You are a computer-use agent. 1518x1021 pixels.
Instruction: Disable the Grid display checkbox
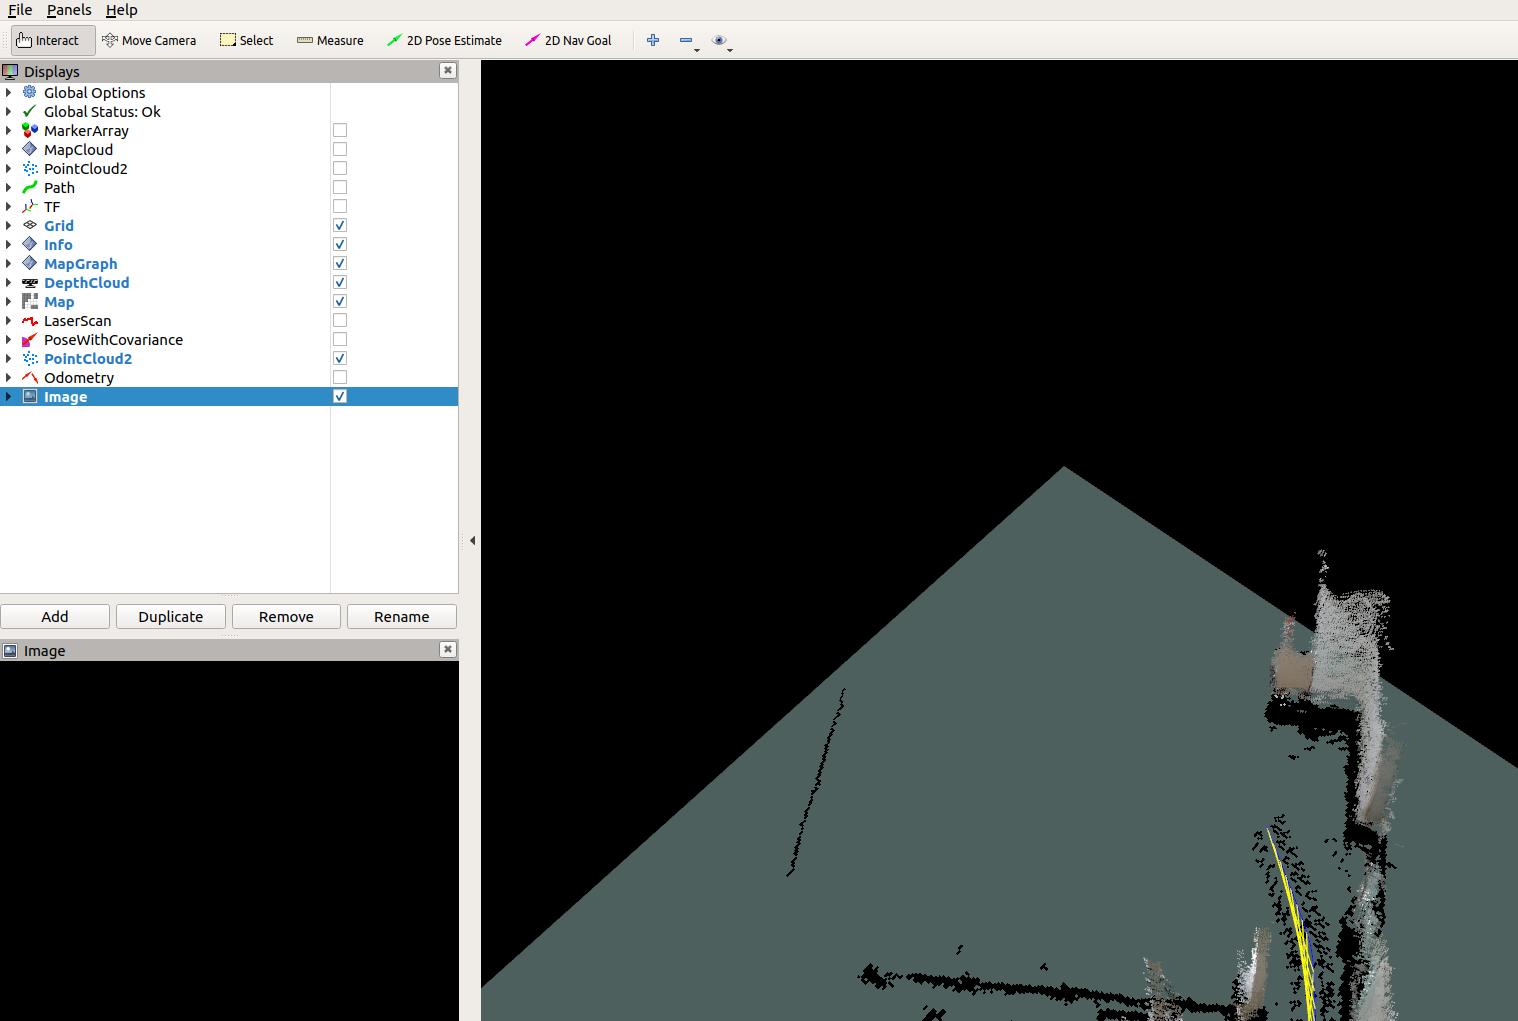(339, 224)
